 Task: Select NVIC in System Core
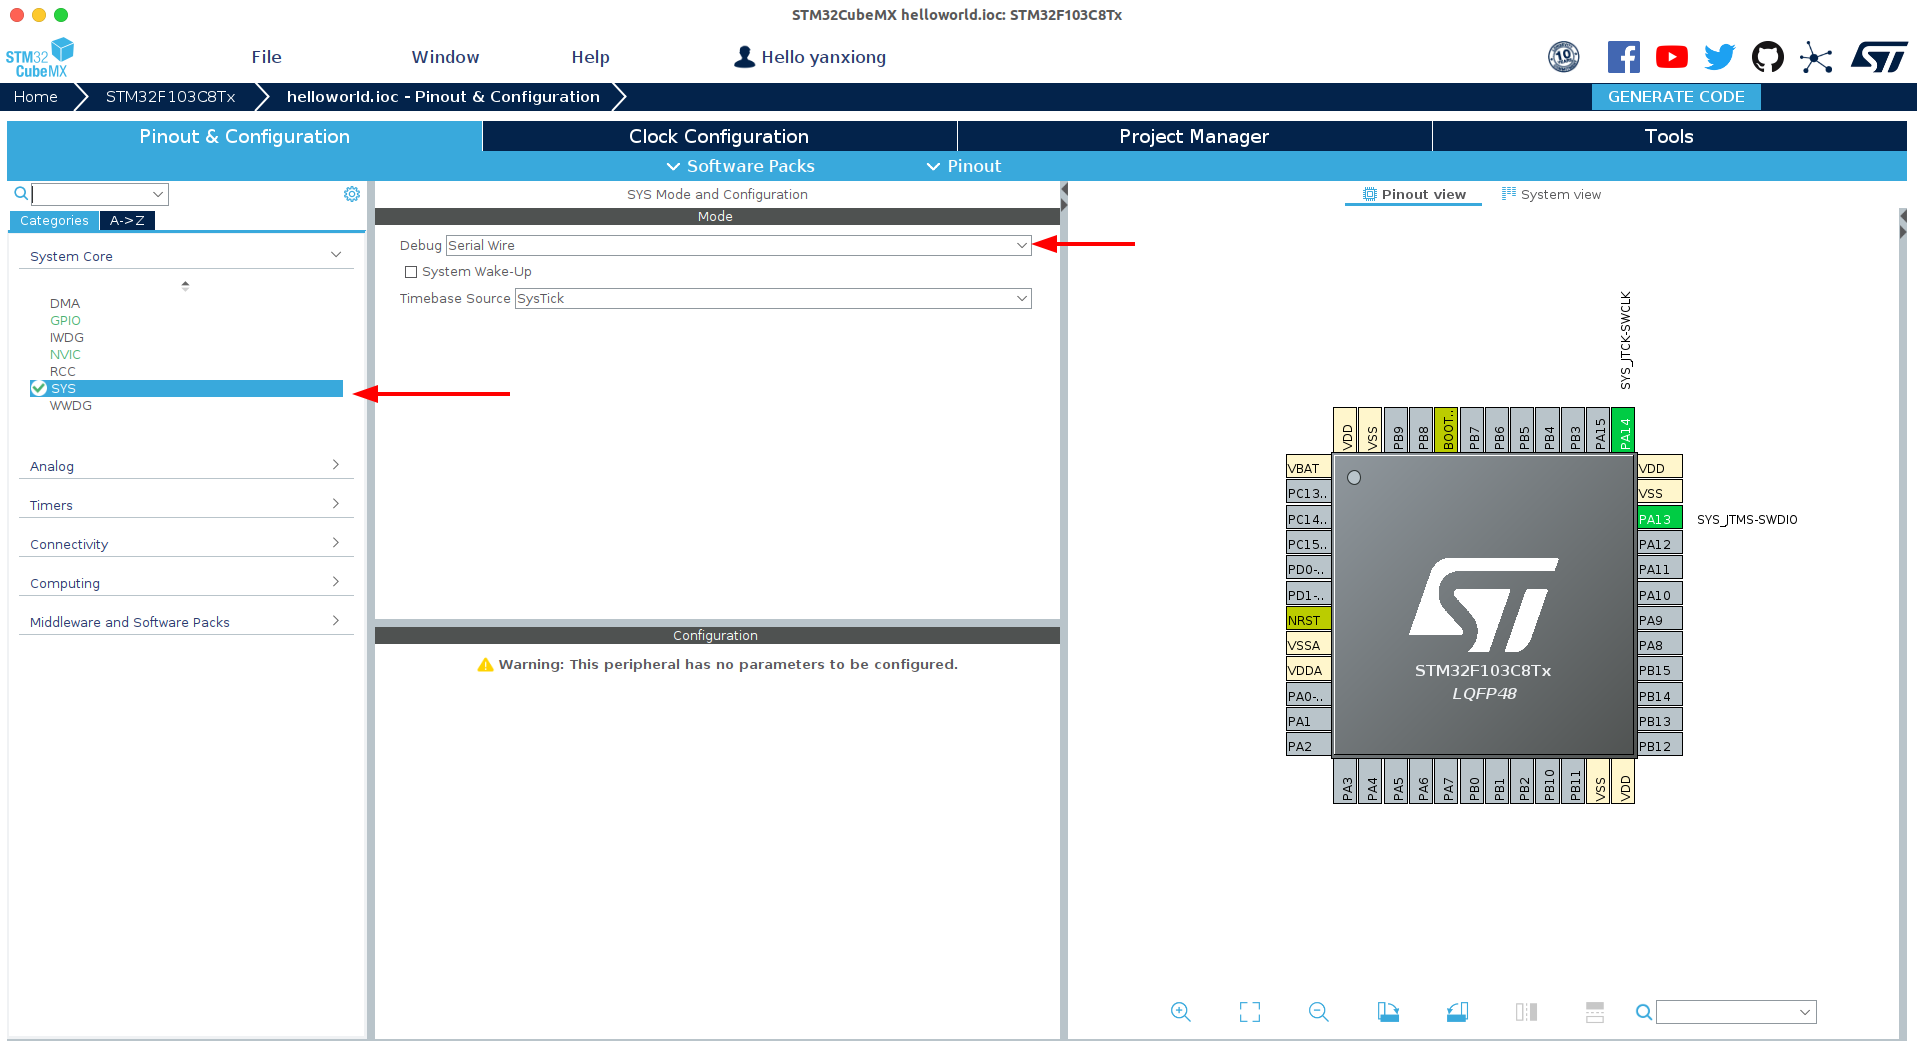point(65,354)
